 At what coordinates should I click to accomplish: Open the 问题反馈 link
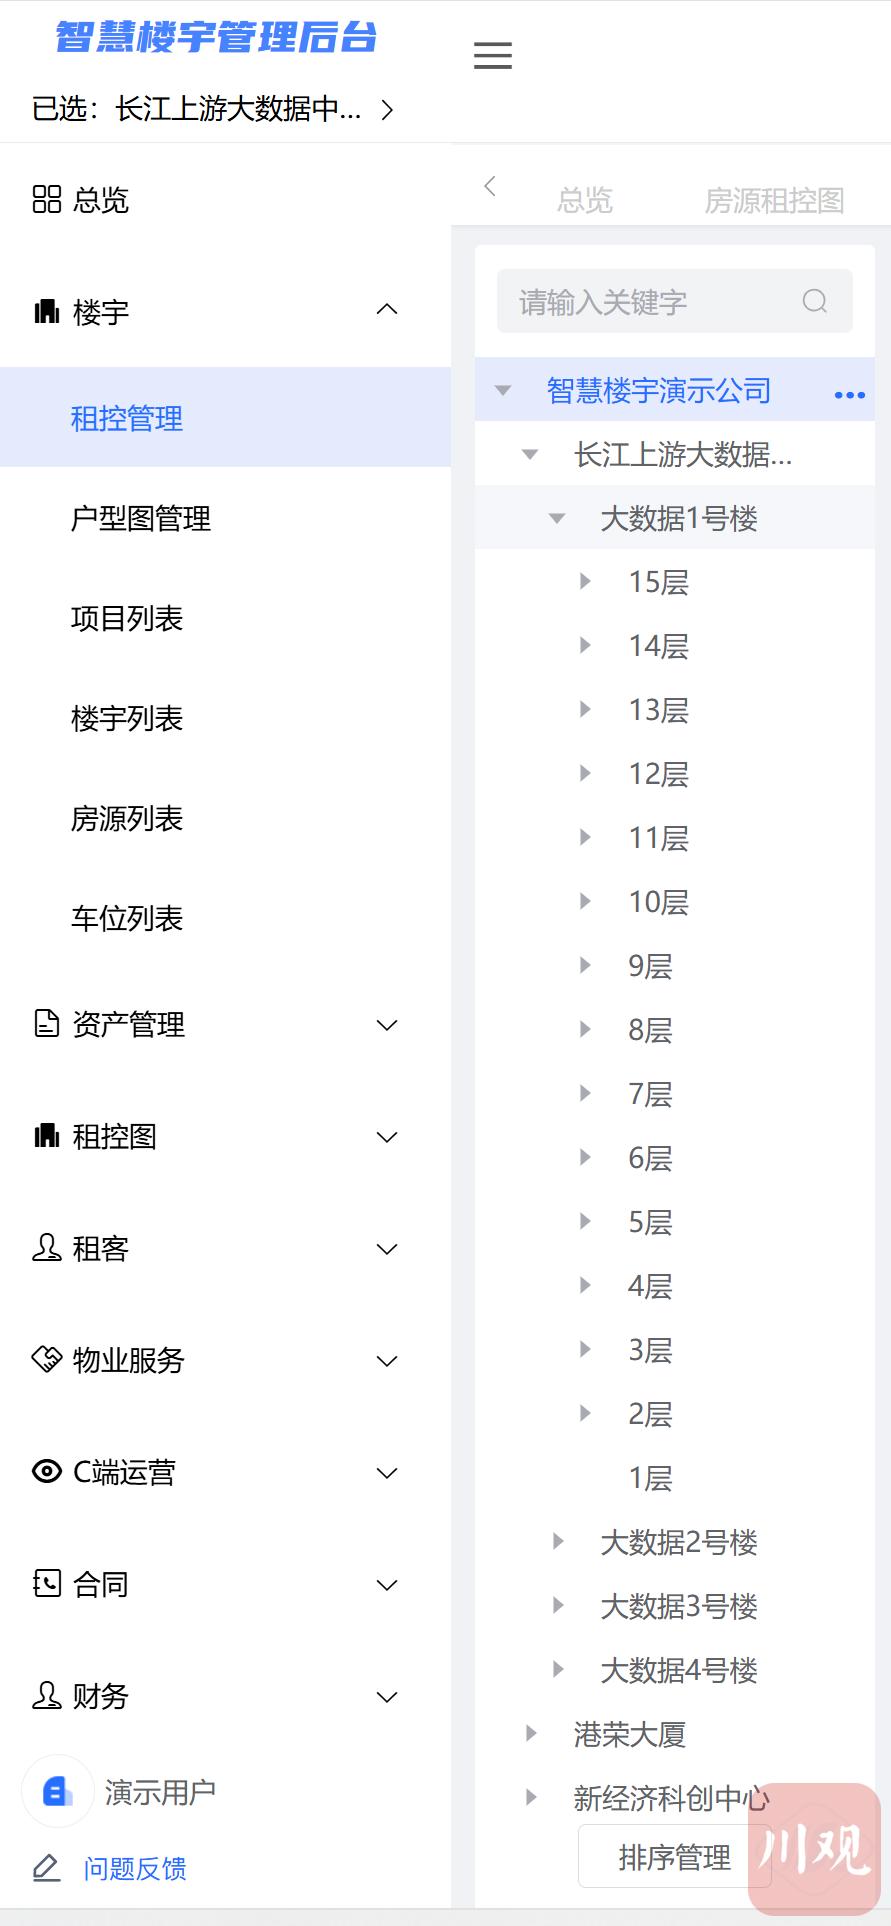point(135,1868)
